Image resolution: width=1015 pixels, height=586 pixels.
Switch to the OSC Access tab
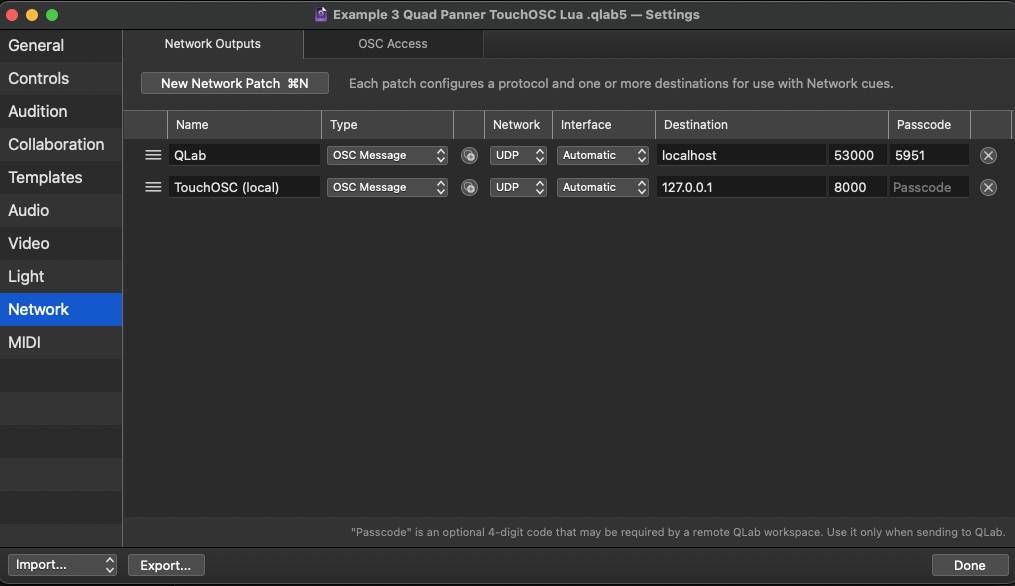tap(392, 44)
